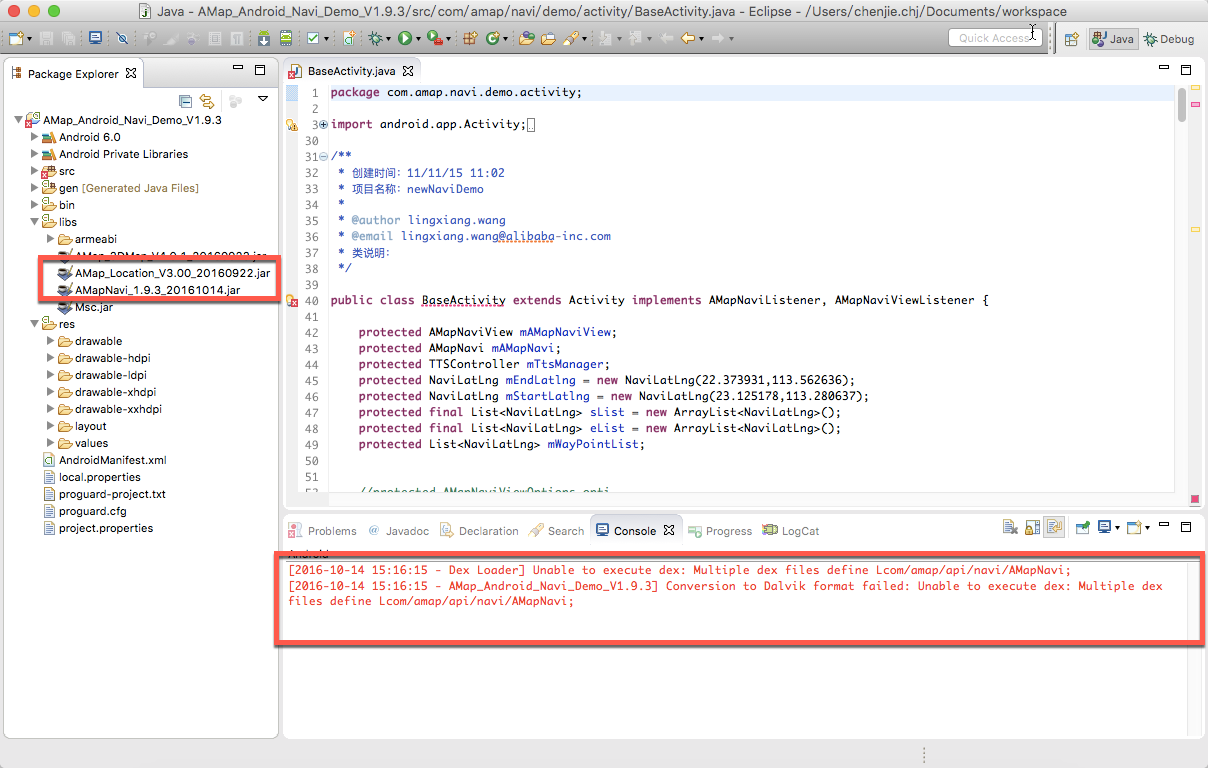Click Link with Editor in Package Explorer
Screen dimensions: 1208x768
tap(207, 101)
